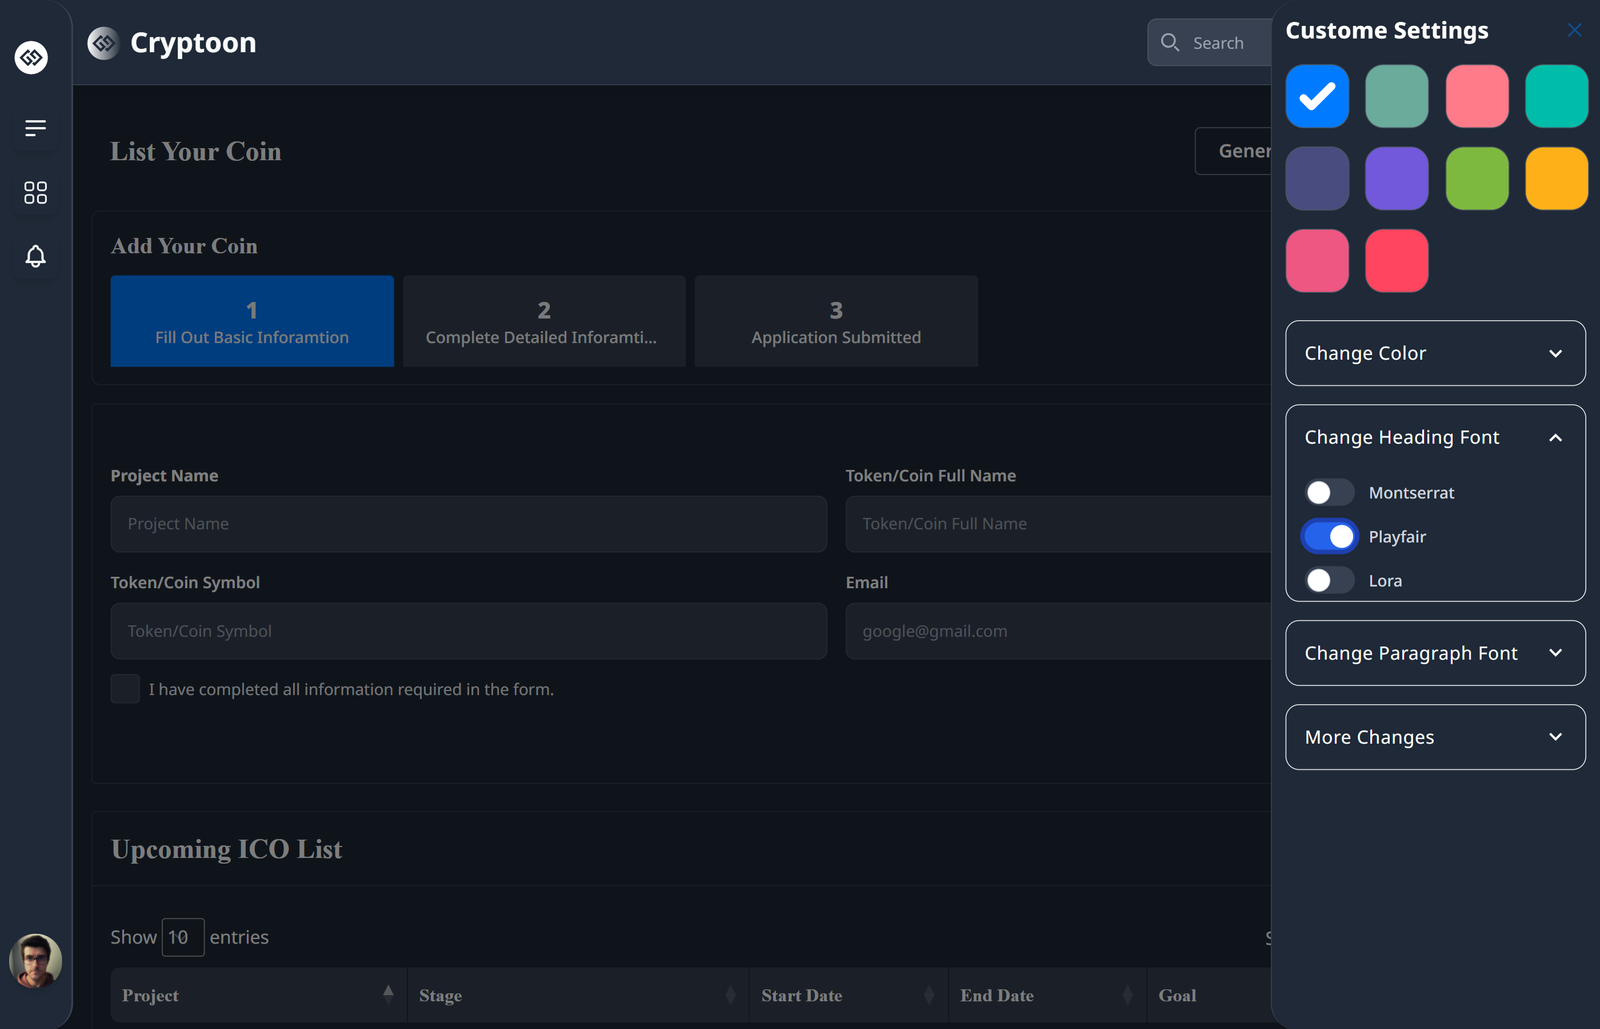Open the hamburger menu icon in sidebar
The image size is (1600, 1029).
(x=35, y=128)
